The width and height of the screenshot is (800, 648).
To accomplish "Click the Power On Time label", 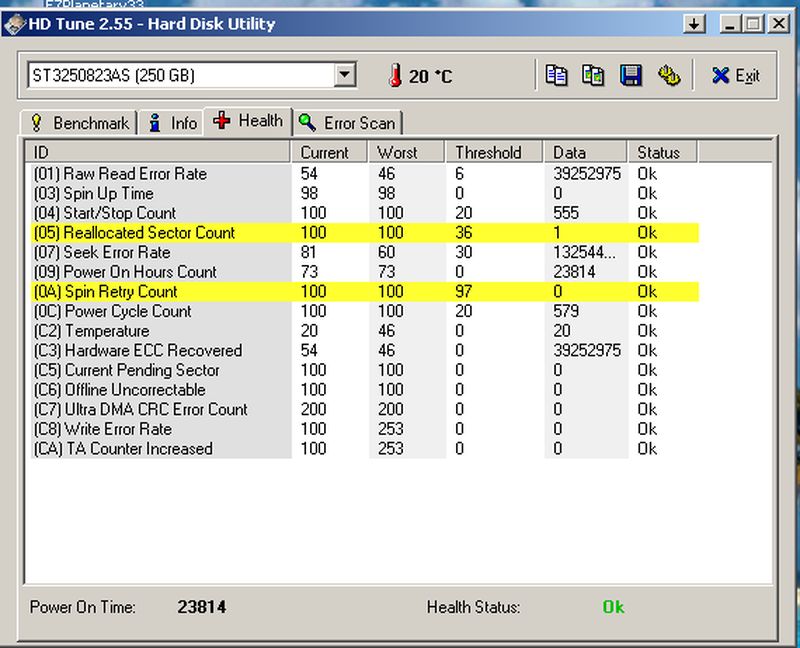I will click(x=83, y=607).
